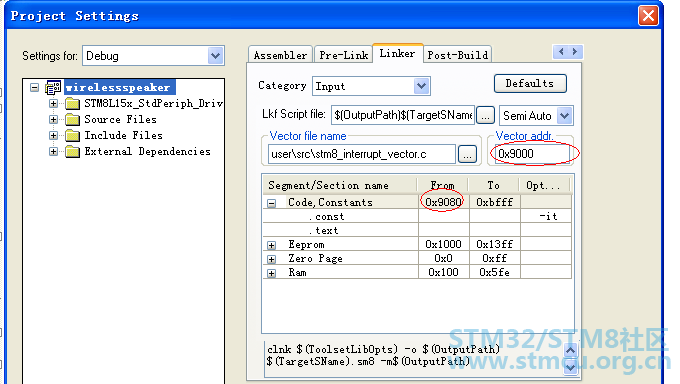The width and height of the screenshot is (680, 384).
Task: Switch to the Post-Build tab
Action: click(458, 55)
